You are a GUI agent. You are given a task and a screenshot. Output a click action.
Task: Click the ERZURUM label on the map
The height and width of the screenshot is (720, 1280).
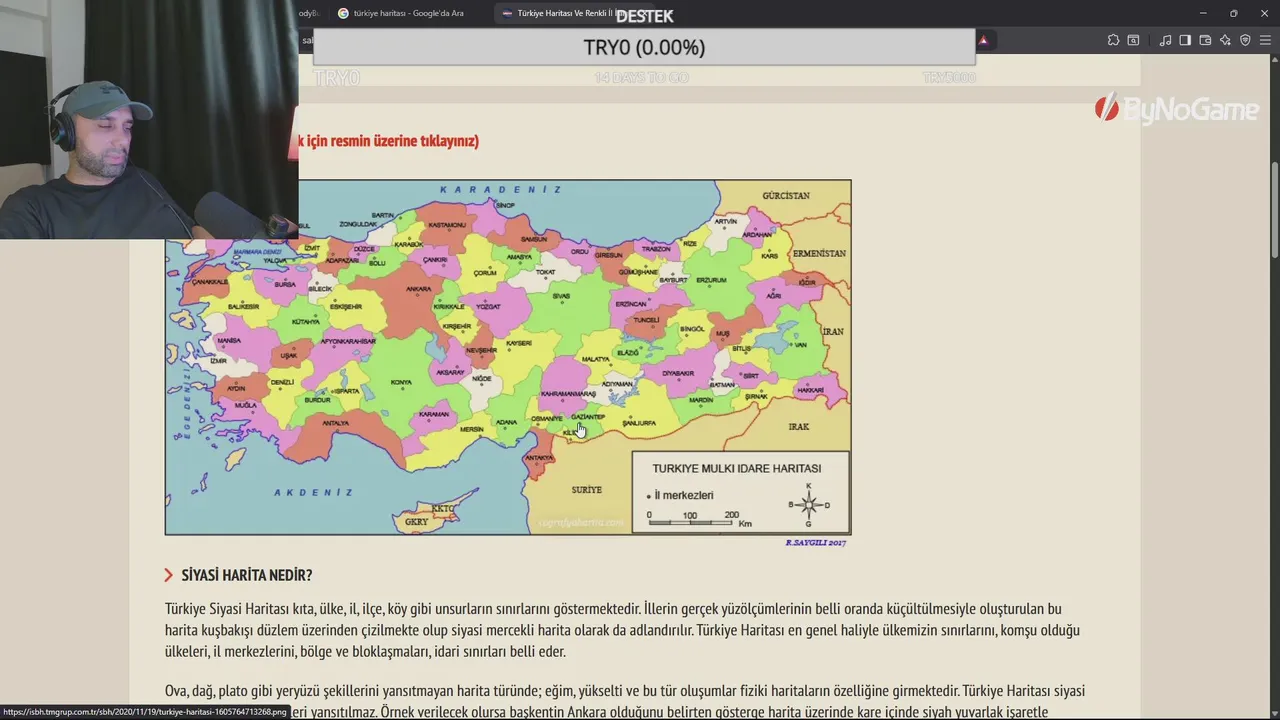coord(711,280)
